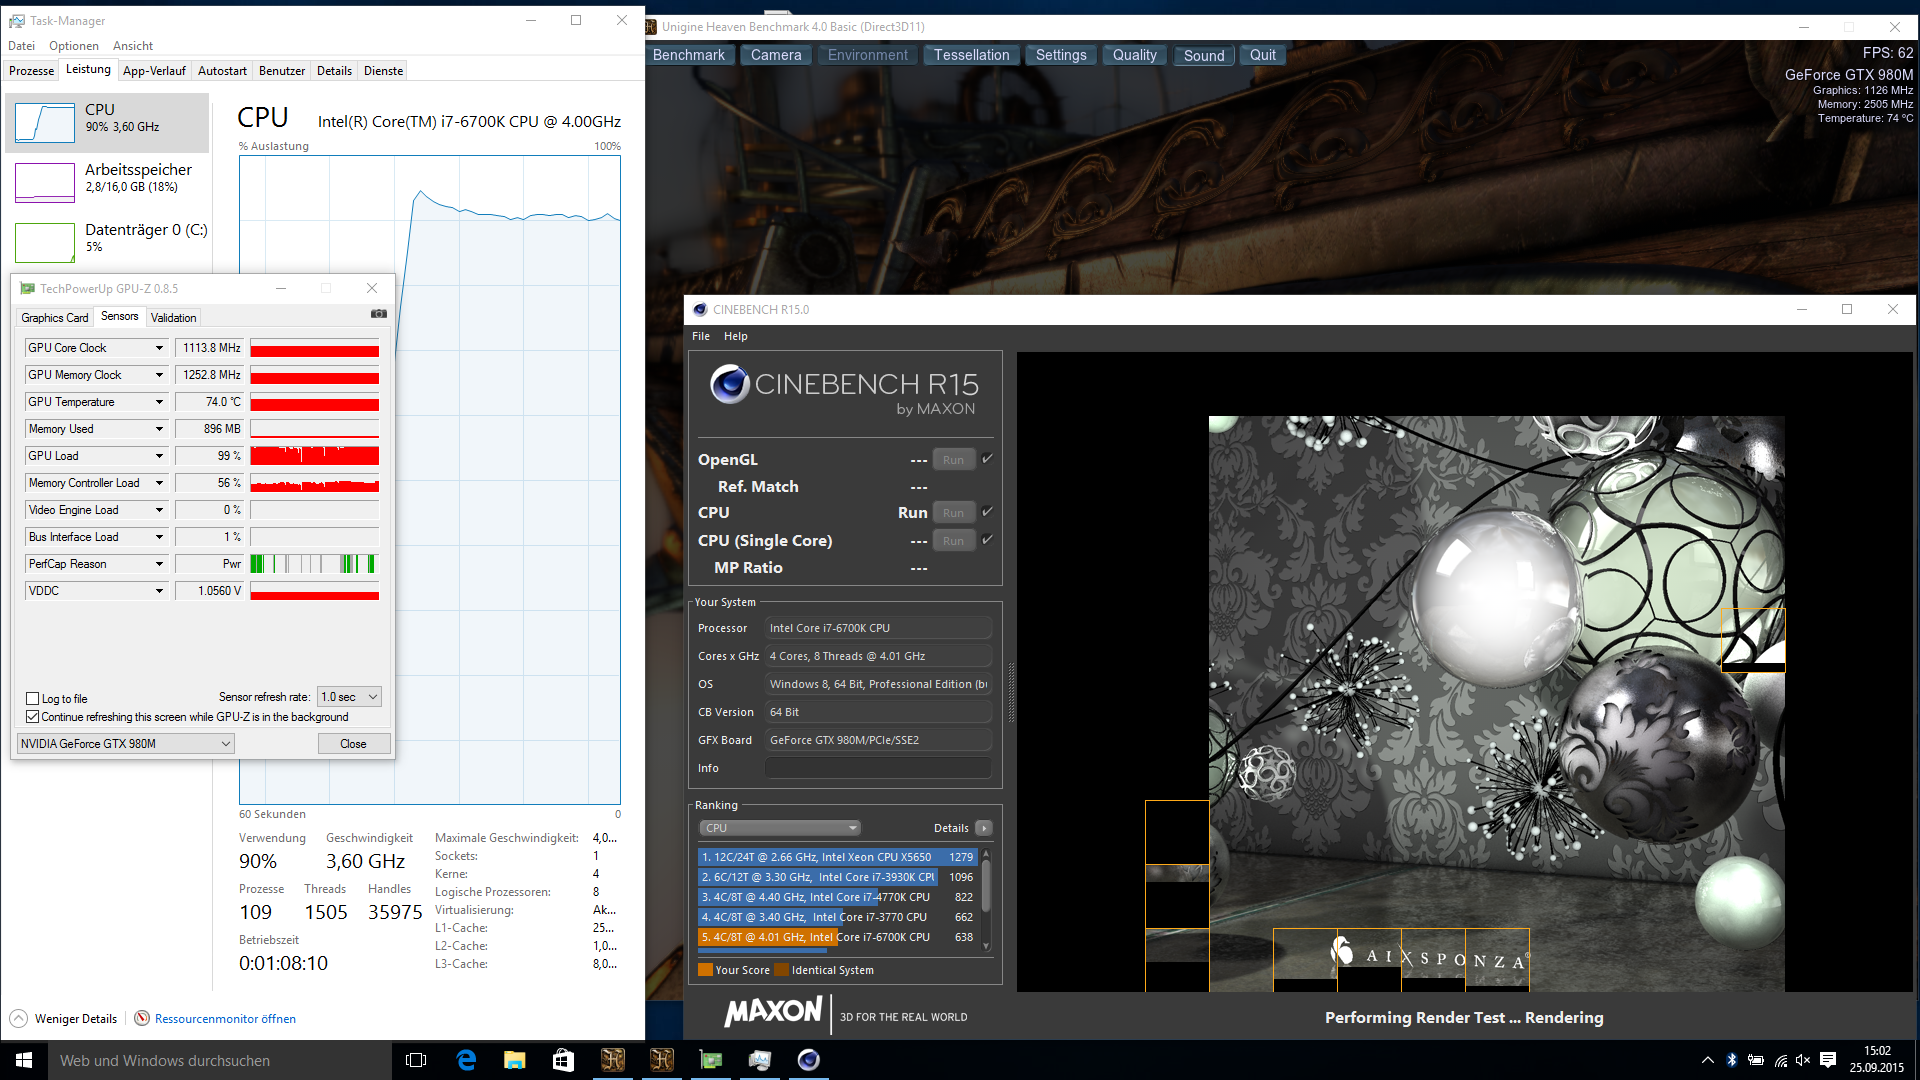1920x1080 pixels.
Task: Switch to Prozesse tab in Task Manager
Action: 31,71
